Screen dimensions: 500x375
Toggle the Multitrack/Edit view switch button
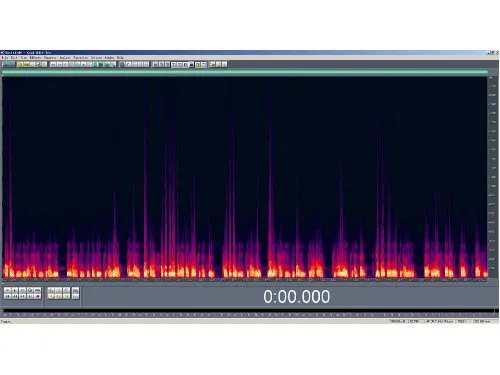[9, 64]
